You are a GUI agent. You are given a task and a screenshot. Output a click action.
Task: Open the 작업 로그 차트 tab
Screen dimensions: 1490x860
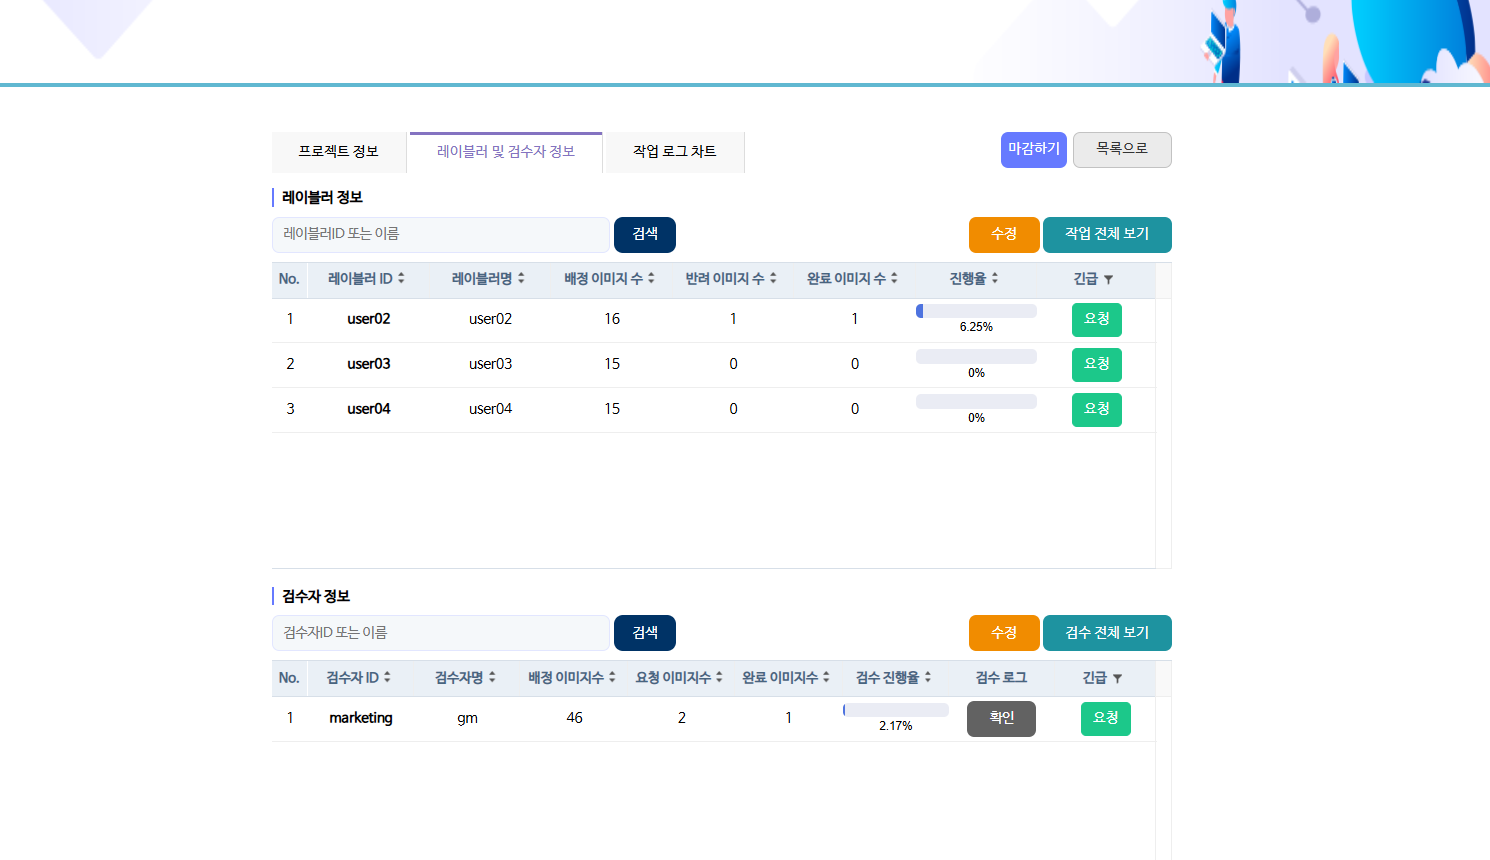[674, 152]
